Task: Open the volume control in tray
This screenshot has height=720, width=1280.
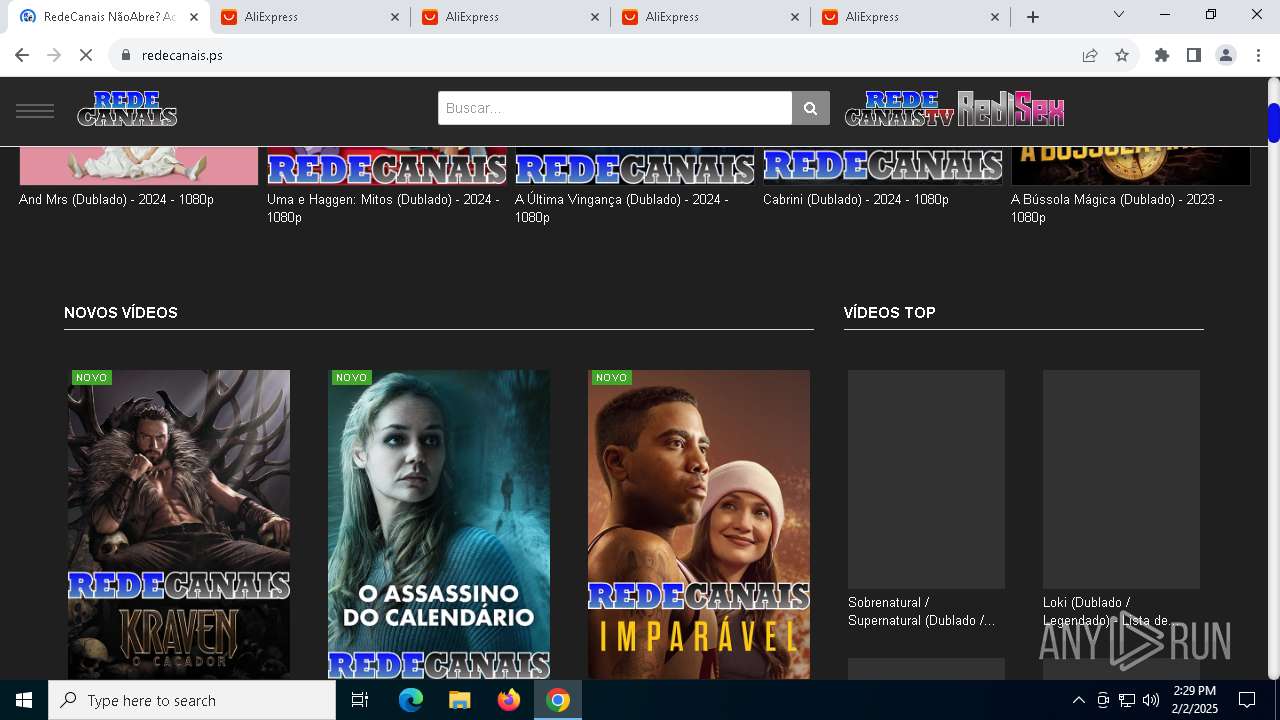Action: tap(1151, 700)
